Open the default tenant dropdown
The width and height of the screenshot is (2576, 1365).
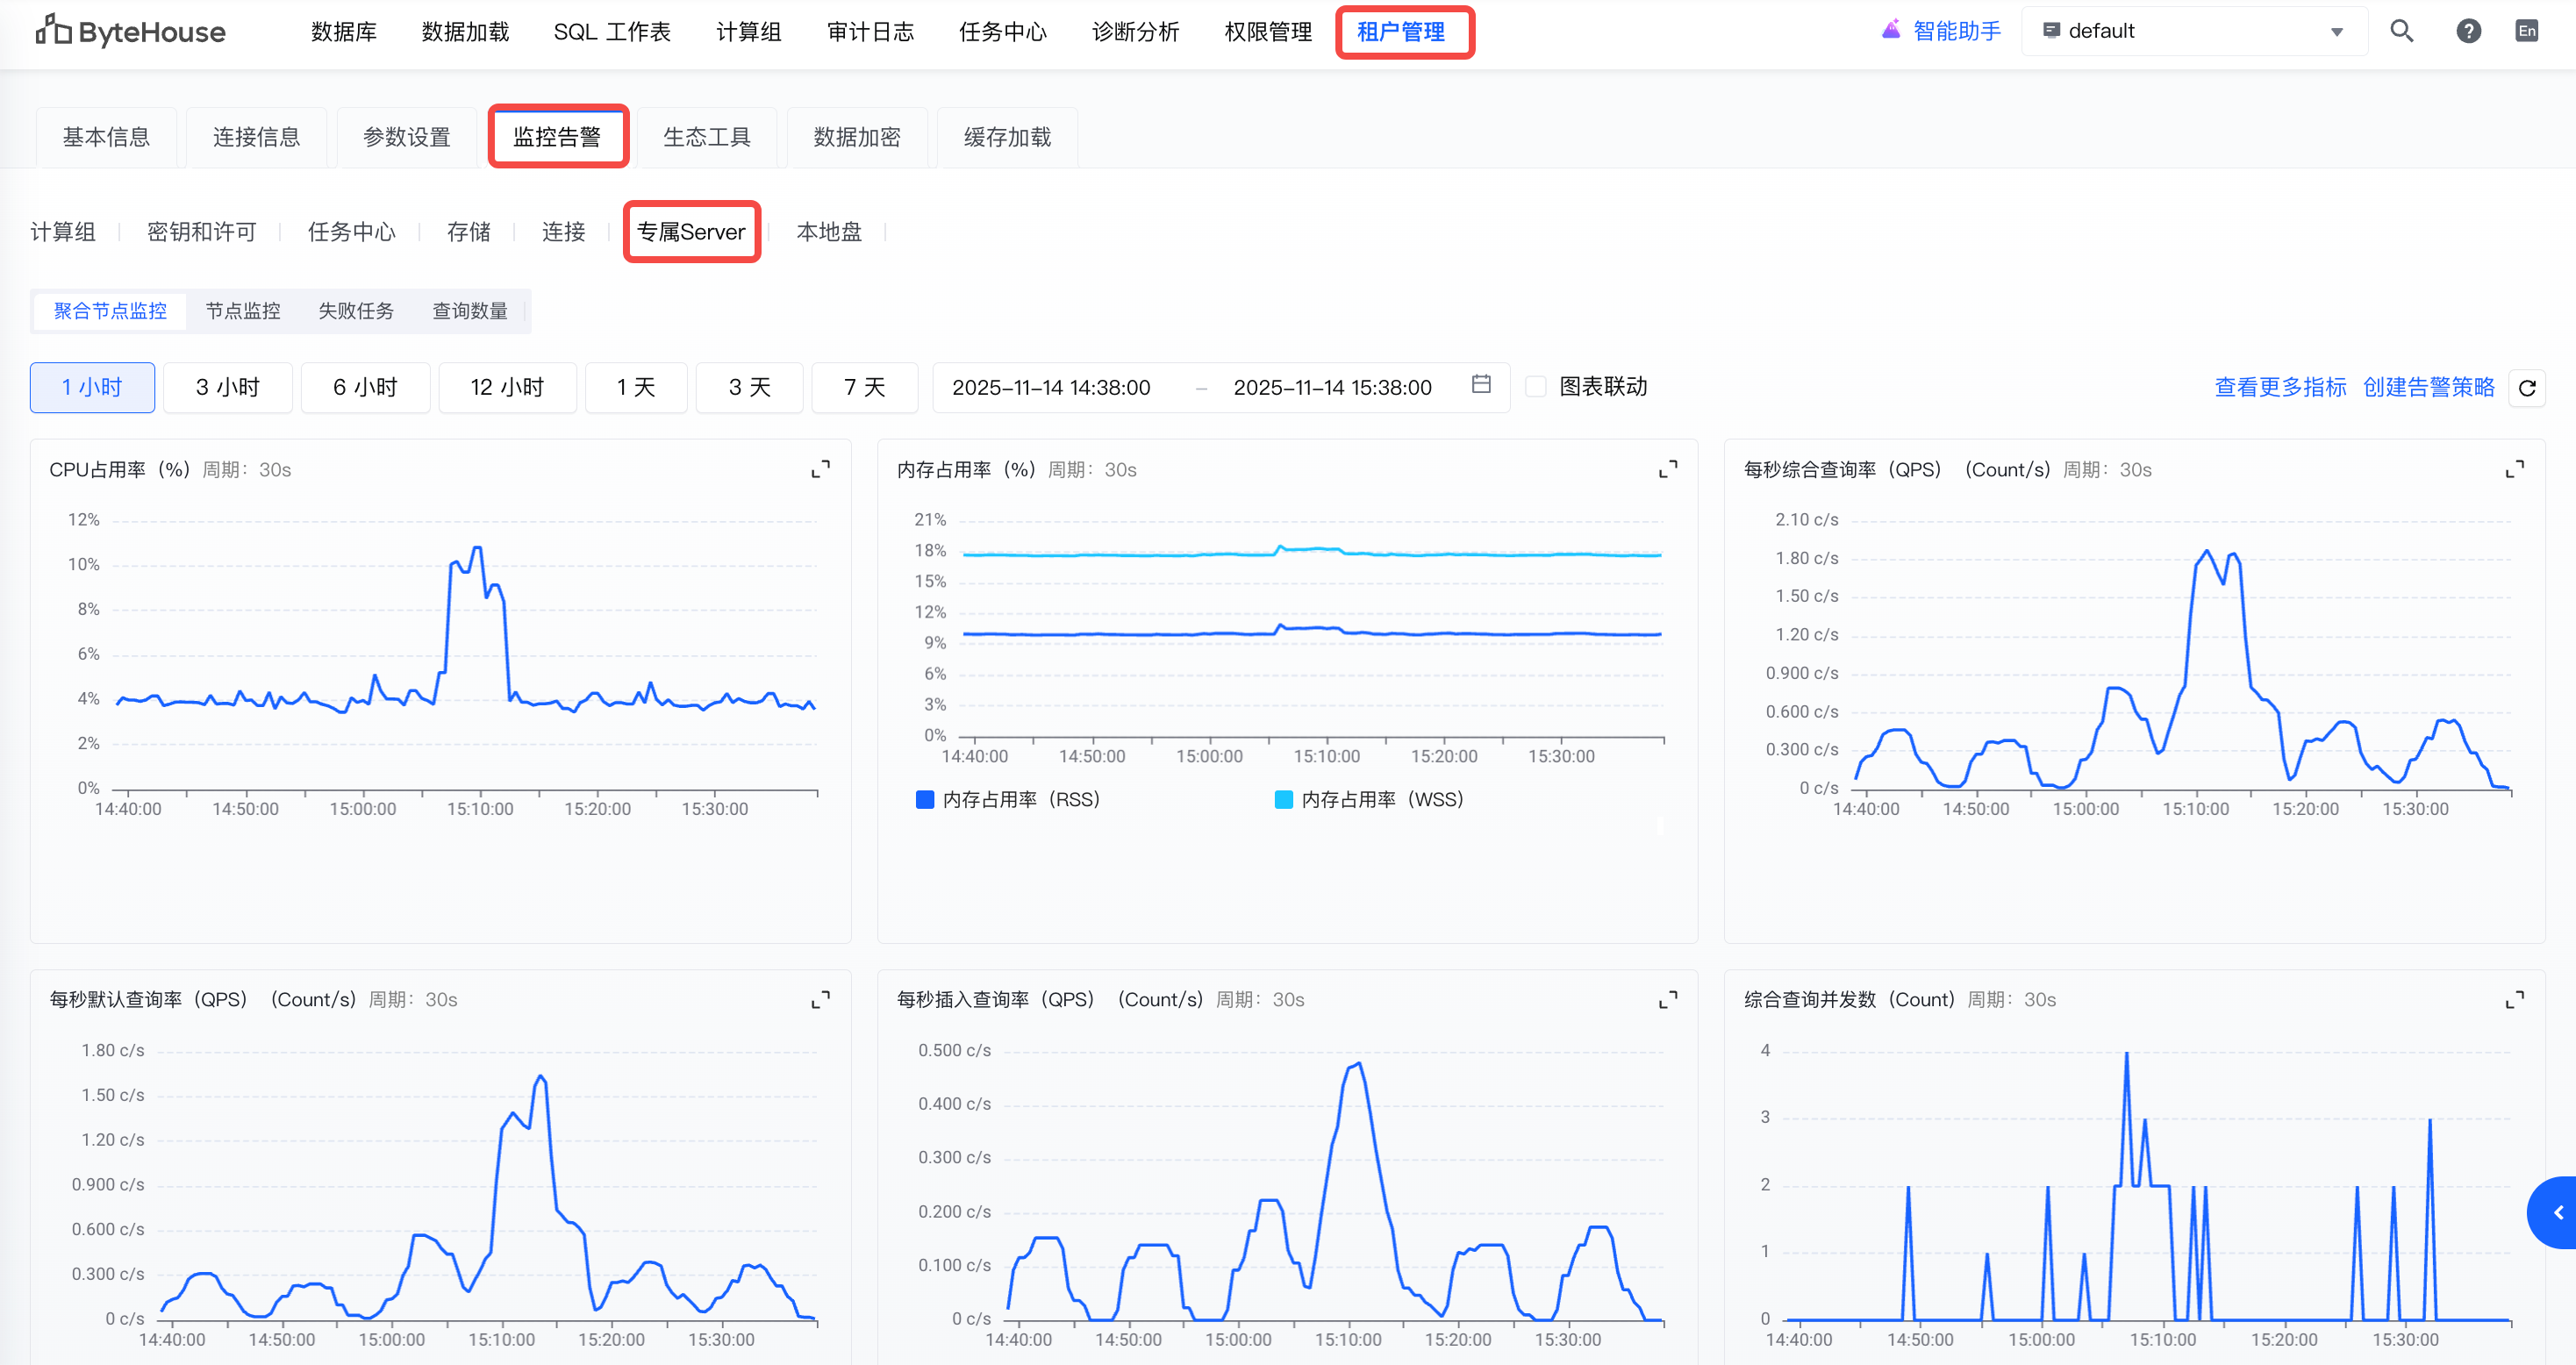(x=2193, y=31)
